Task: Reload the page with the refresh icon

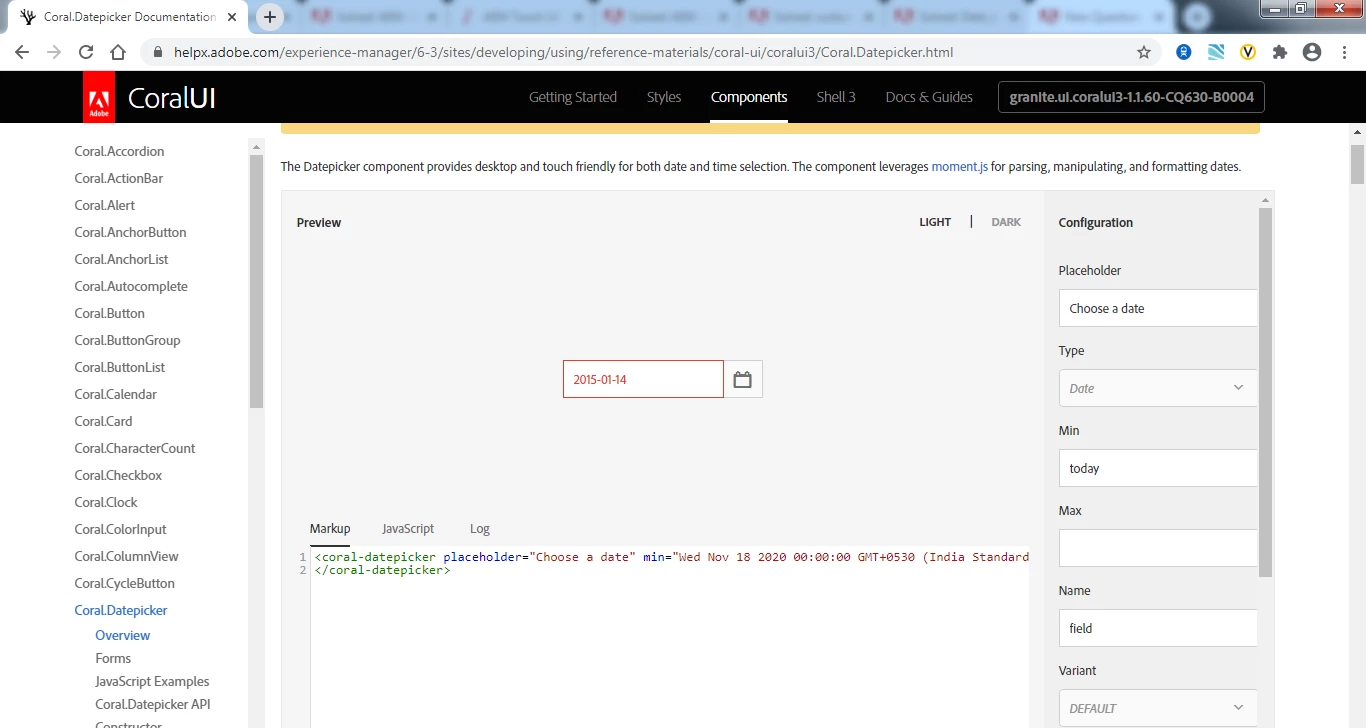Action: coord(86,53)
